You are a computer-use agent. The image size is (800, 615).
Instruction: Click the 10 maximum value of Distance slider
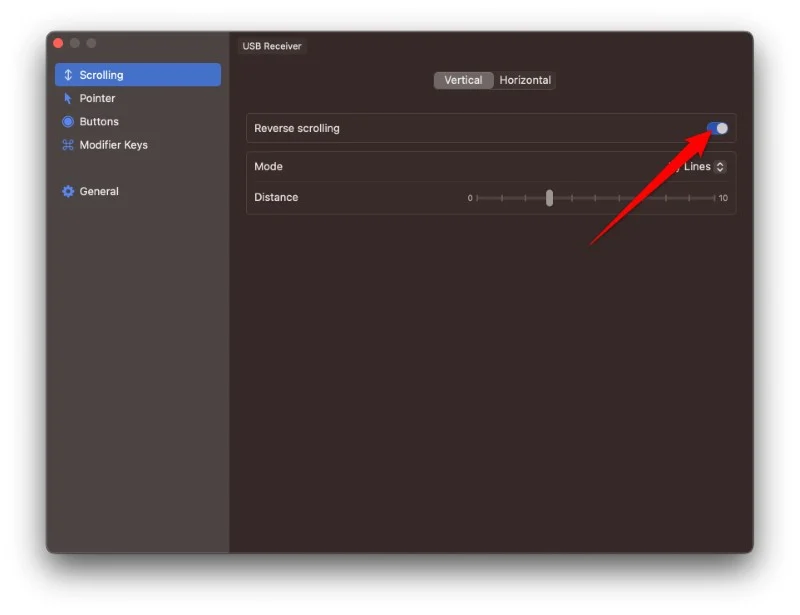[723, 198]
